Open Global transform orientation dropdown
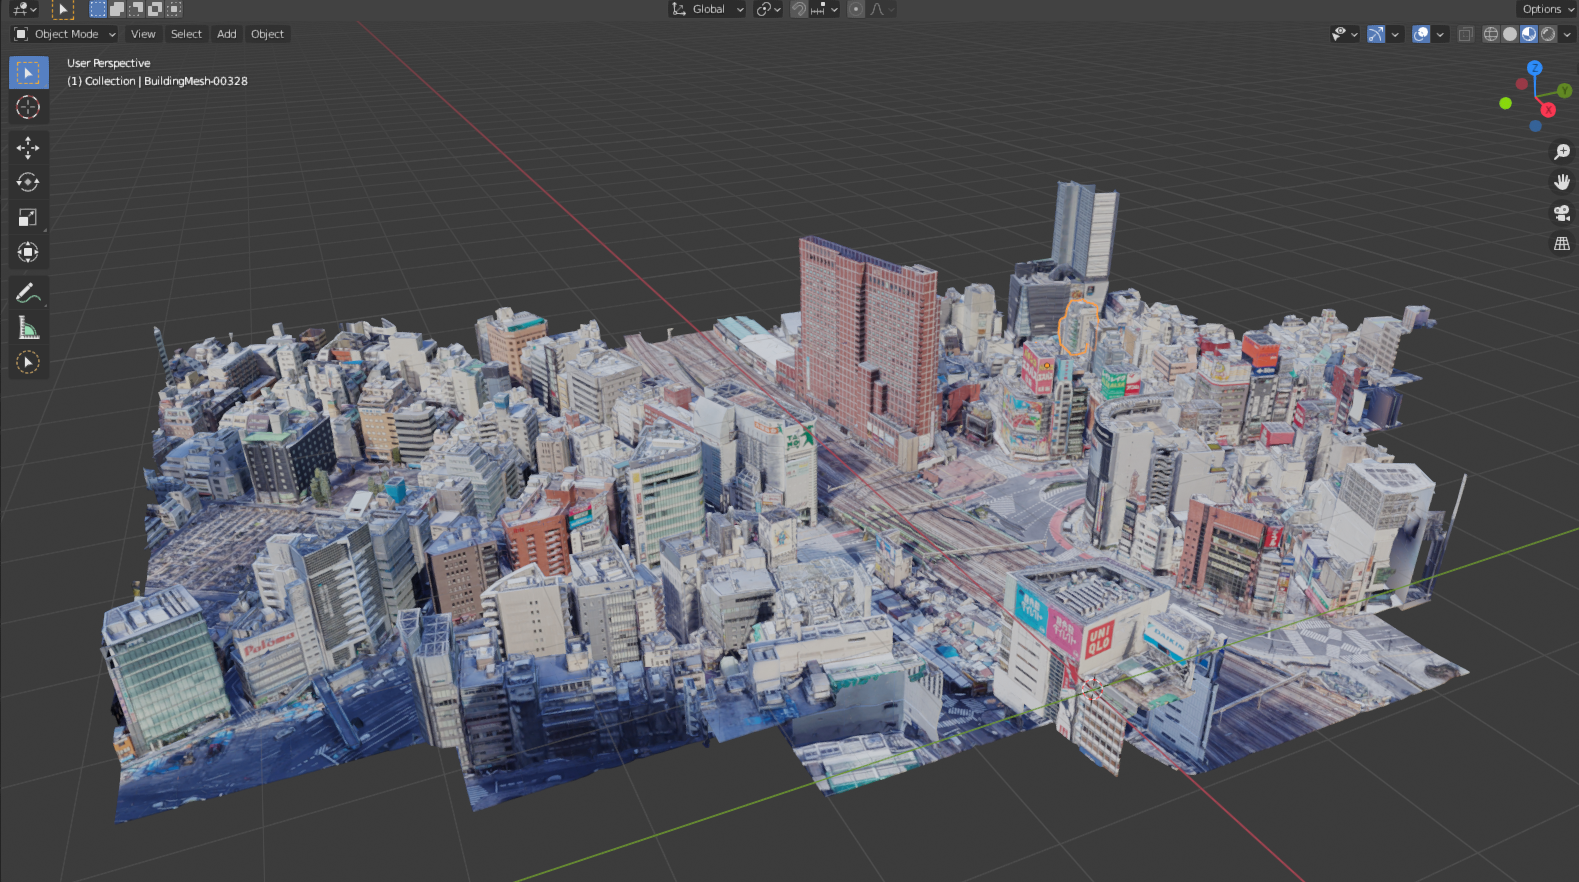 708,9
